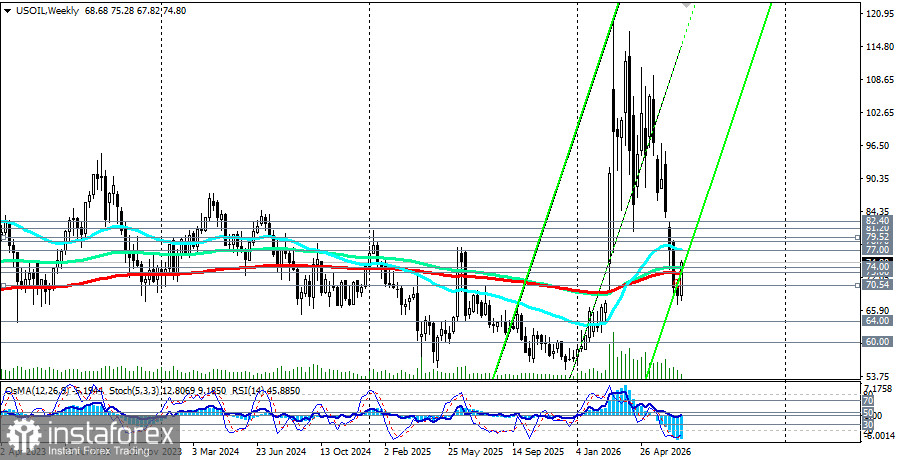900x460 pixels.
Task: Select the 26 Apr 2026 date on time axis
Action: (x=666, y=451)
